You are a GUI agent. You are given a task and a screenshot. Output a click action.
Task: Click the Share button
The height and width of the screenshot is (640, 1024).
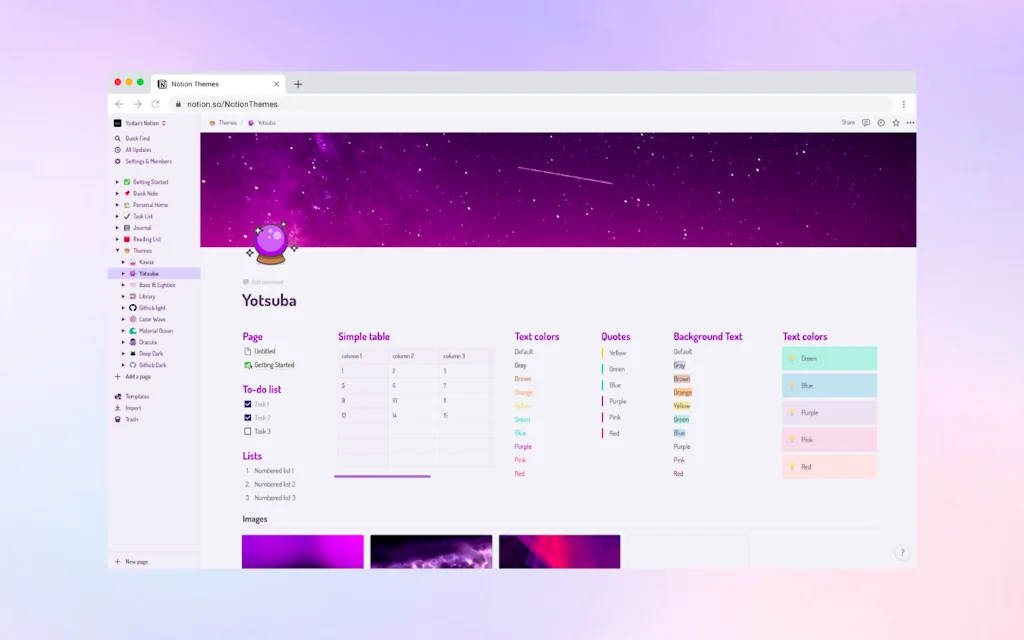pos(848,123)
